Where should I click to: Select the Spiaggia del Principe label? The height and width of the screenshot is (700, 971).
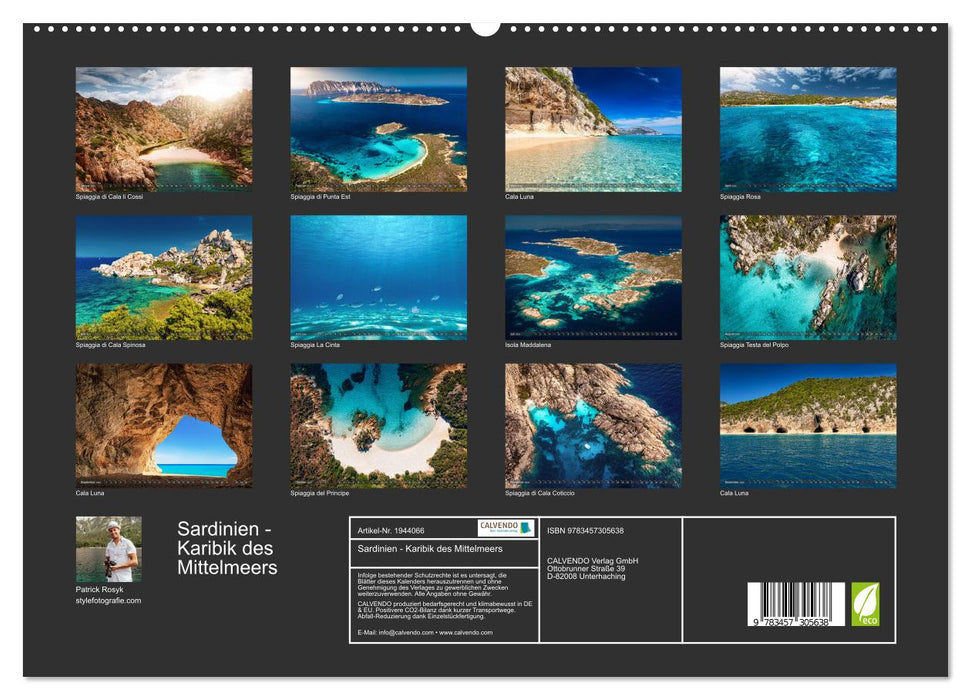click(x=318, y=494)
